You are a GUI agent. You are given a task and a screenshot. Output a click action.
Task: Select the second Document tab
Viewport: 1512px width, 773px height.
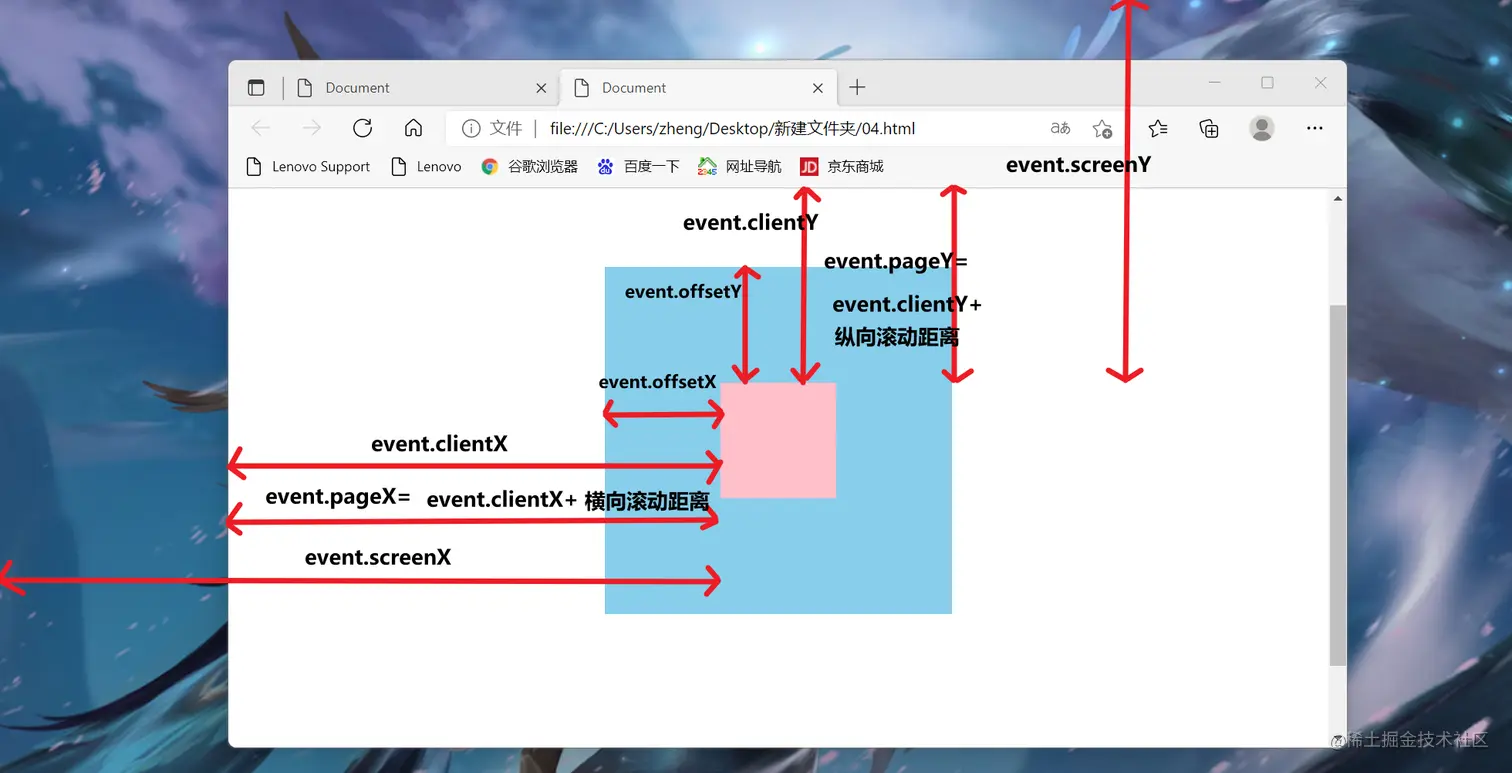pos(699,88)
